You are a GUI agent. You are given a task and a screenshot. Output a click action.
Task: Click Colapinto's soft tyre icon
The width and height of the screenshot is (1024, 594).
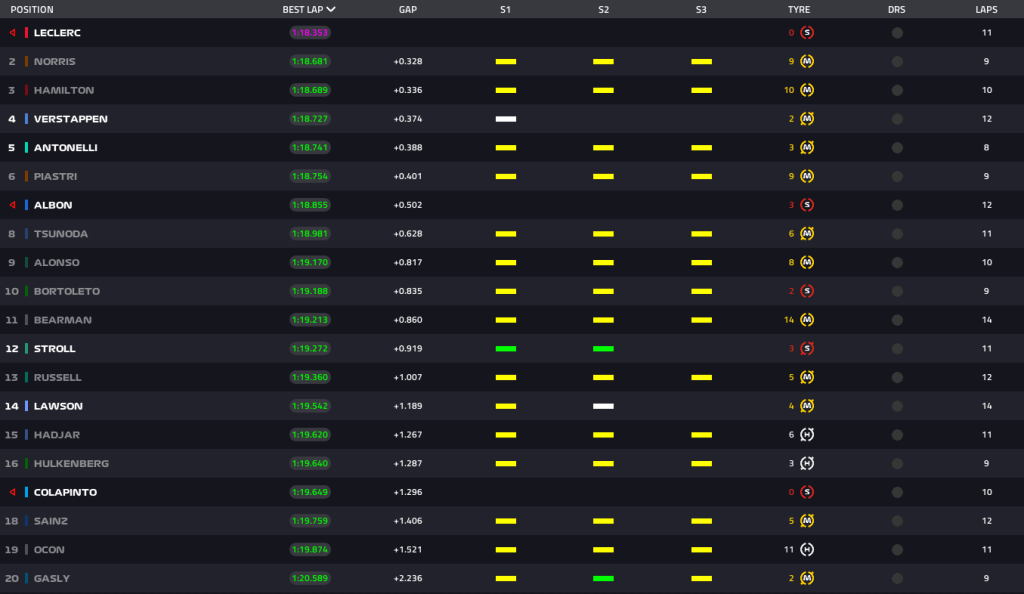807,492
